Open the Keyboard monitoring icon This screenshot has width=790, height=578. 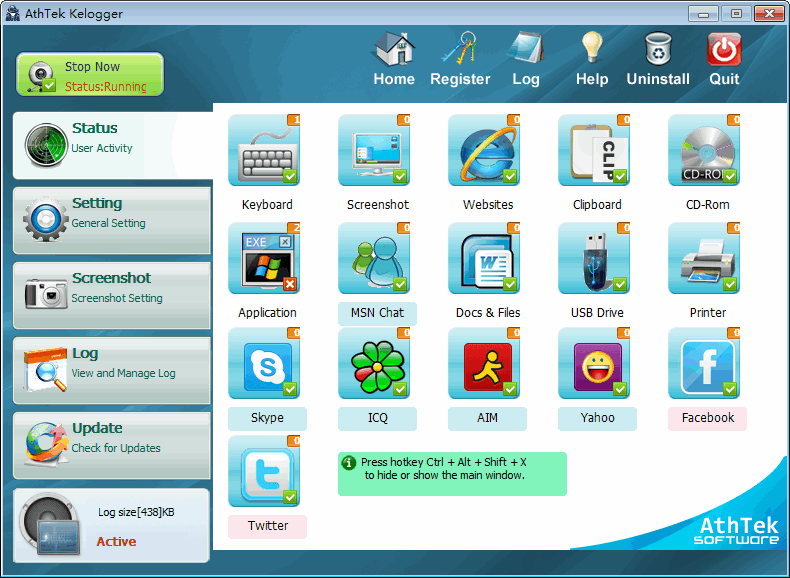pyautogui.click(x=264, y=150)
